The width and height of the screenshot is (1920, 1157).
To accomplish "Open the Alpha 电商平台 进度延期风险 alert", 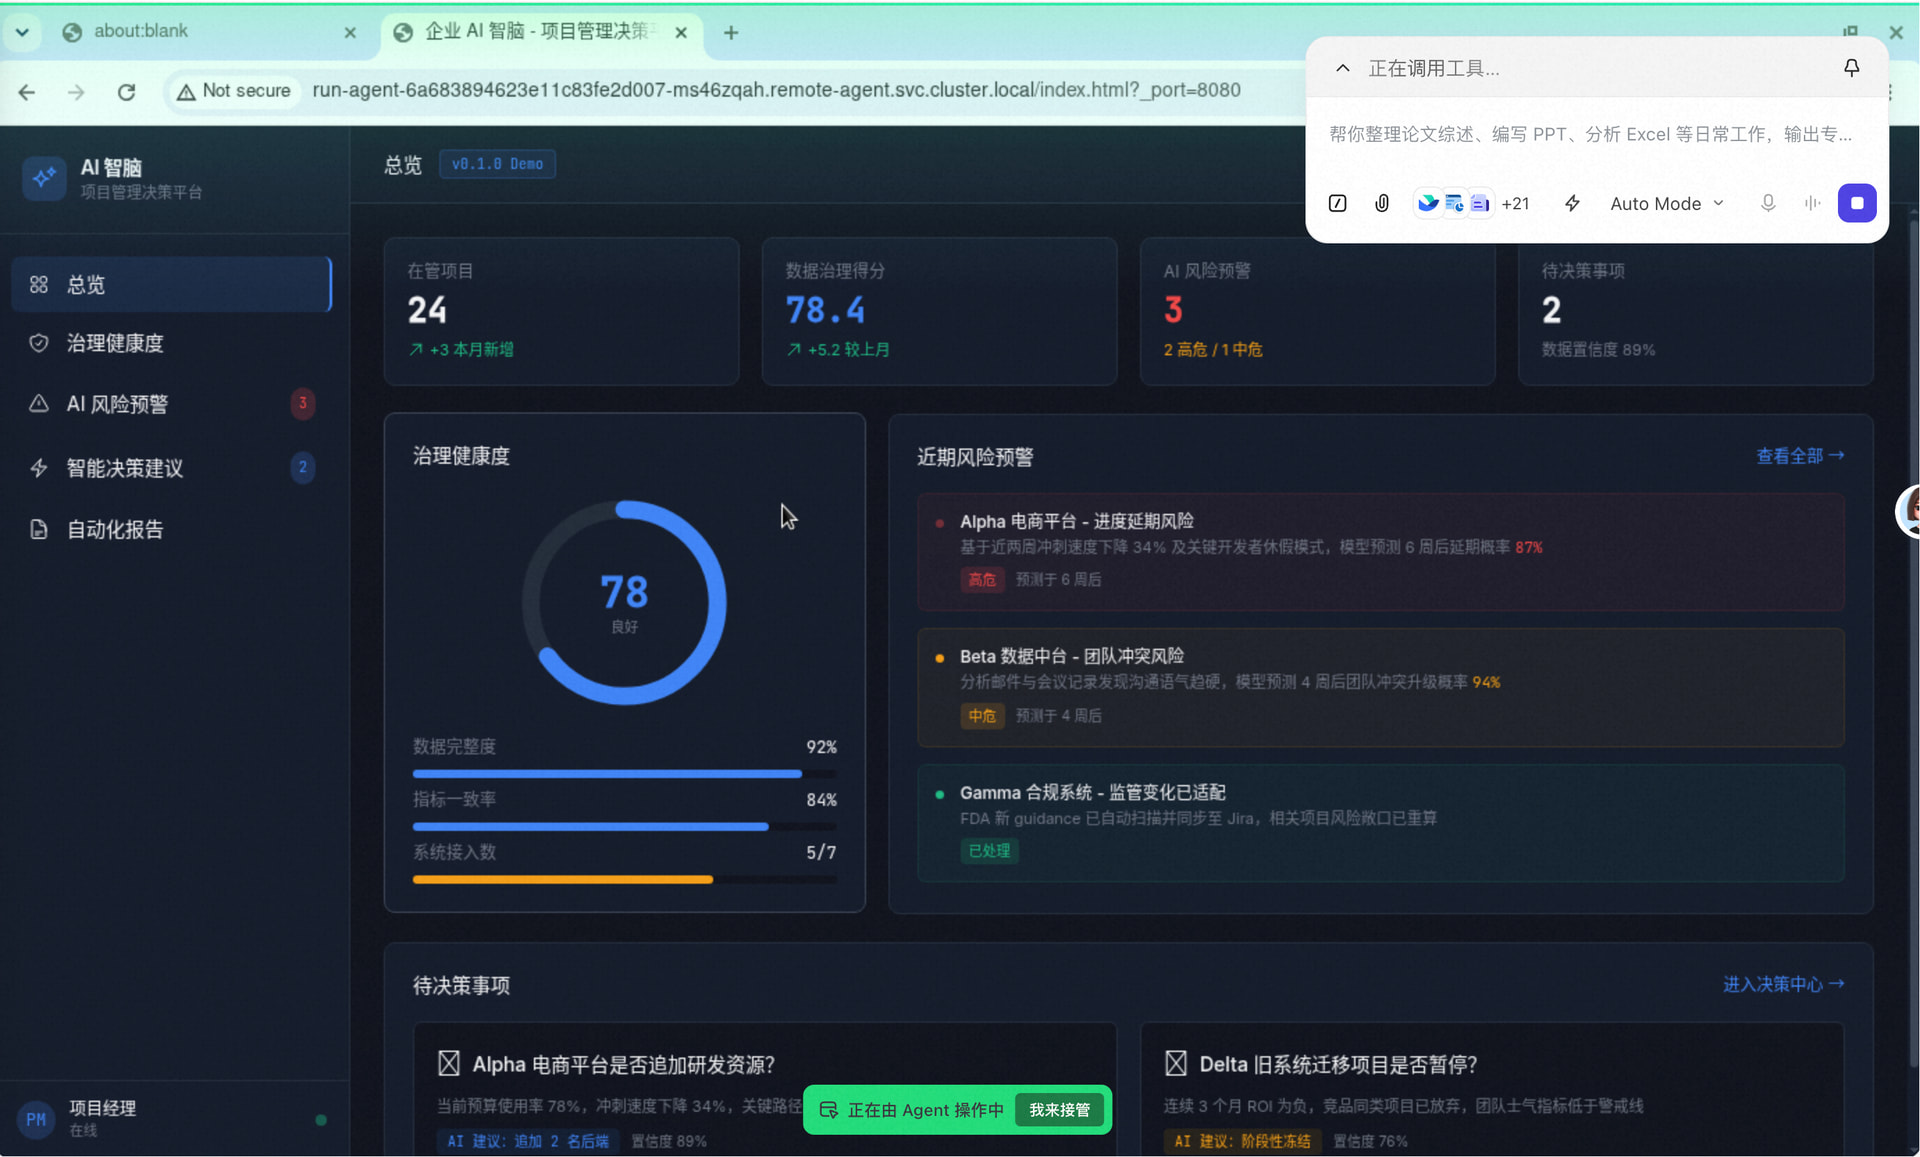I will click(x=1380, y=551).
